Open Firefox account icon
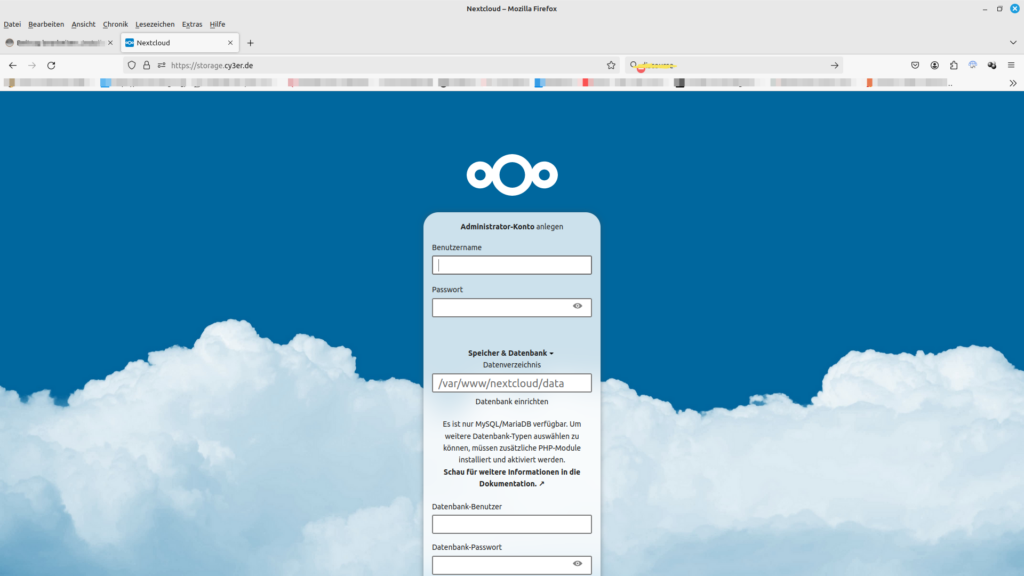 pos(935,65)
